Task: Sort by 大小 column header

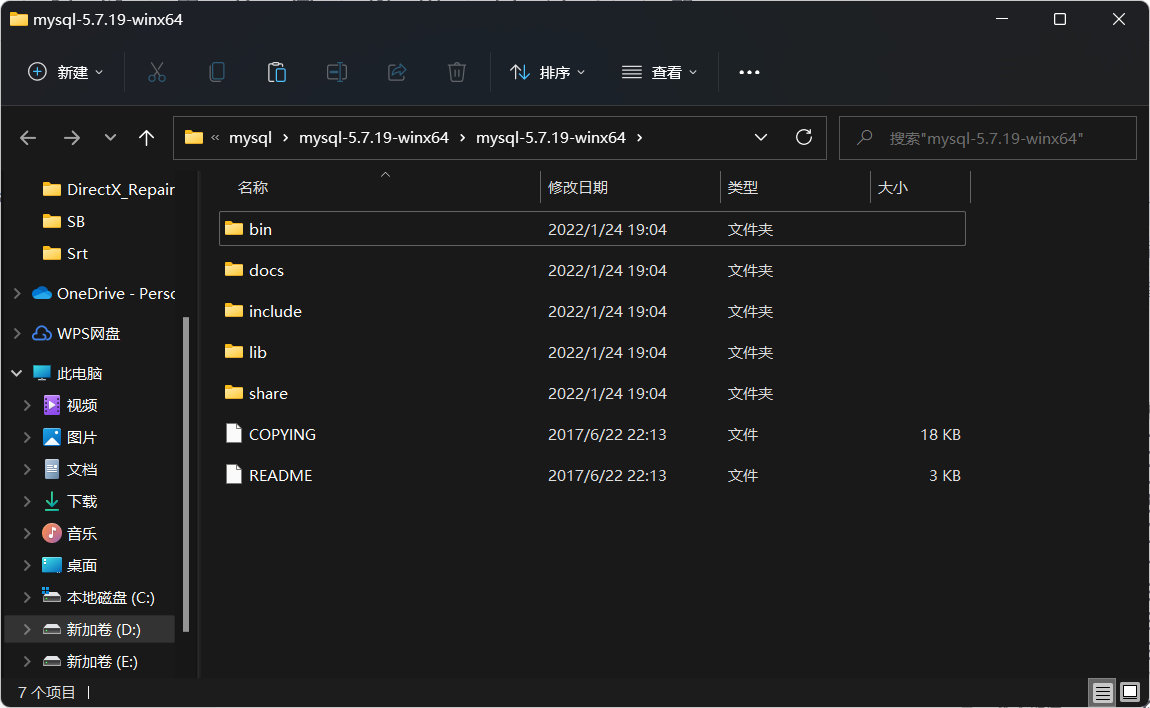Action: pyautogui.click(x=893, y=187)
